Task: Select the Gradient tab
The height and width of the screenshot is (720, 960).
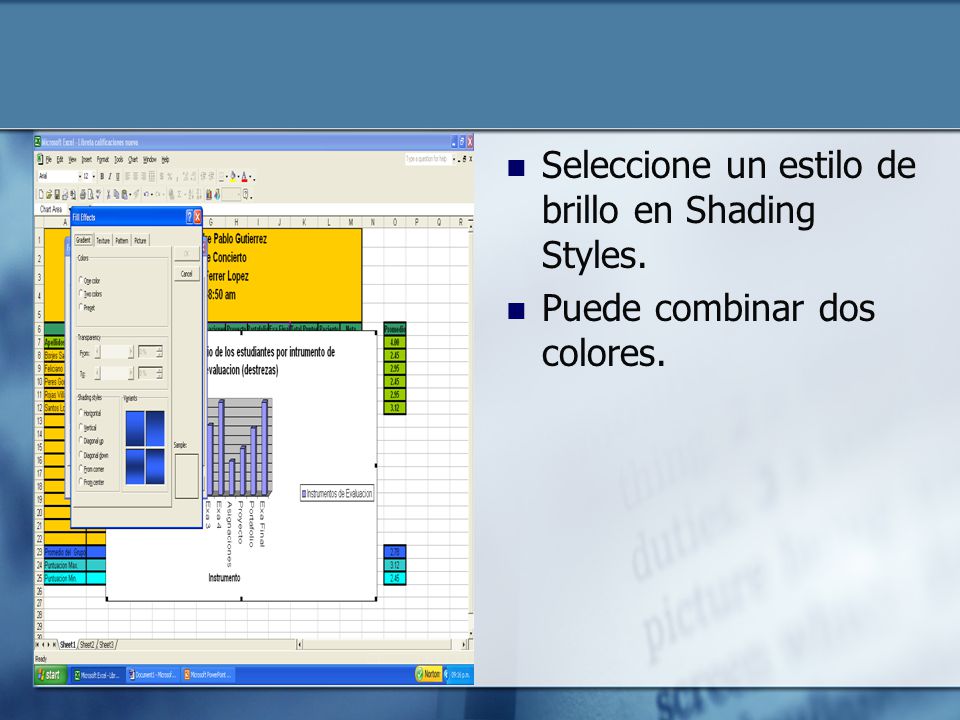Action: point(83,240)
